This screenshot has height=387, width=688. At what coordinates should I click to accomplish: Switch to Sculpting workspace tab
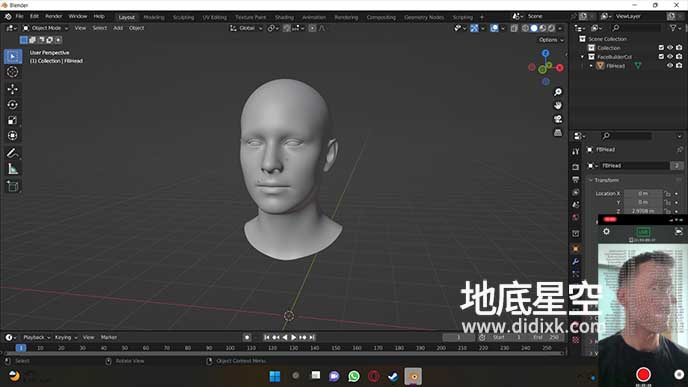(183, 17)
